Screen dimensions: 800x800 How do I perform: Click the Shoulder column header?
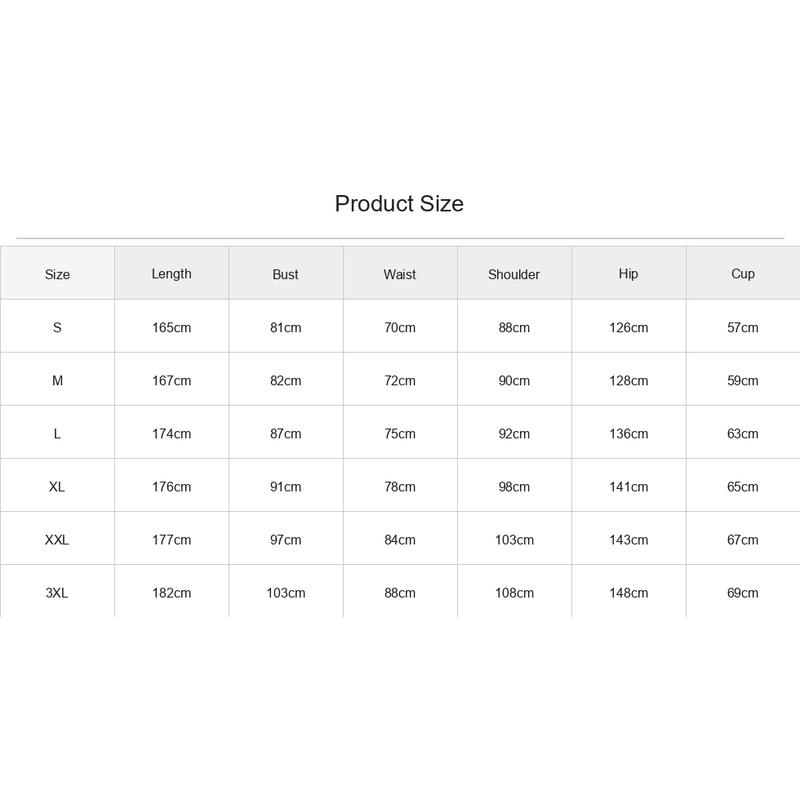(x=514, y=274)
